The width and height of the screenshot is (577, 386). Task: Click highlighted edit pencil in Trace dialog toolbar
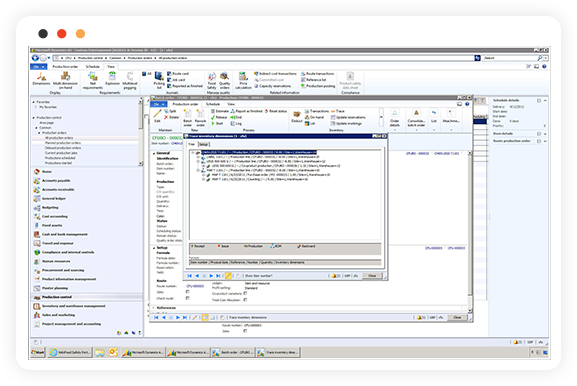pos(228,276)
